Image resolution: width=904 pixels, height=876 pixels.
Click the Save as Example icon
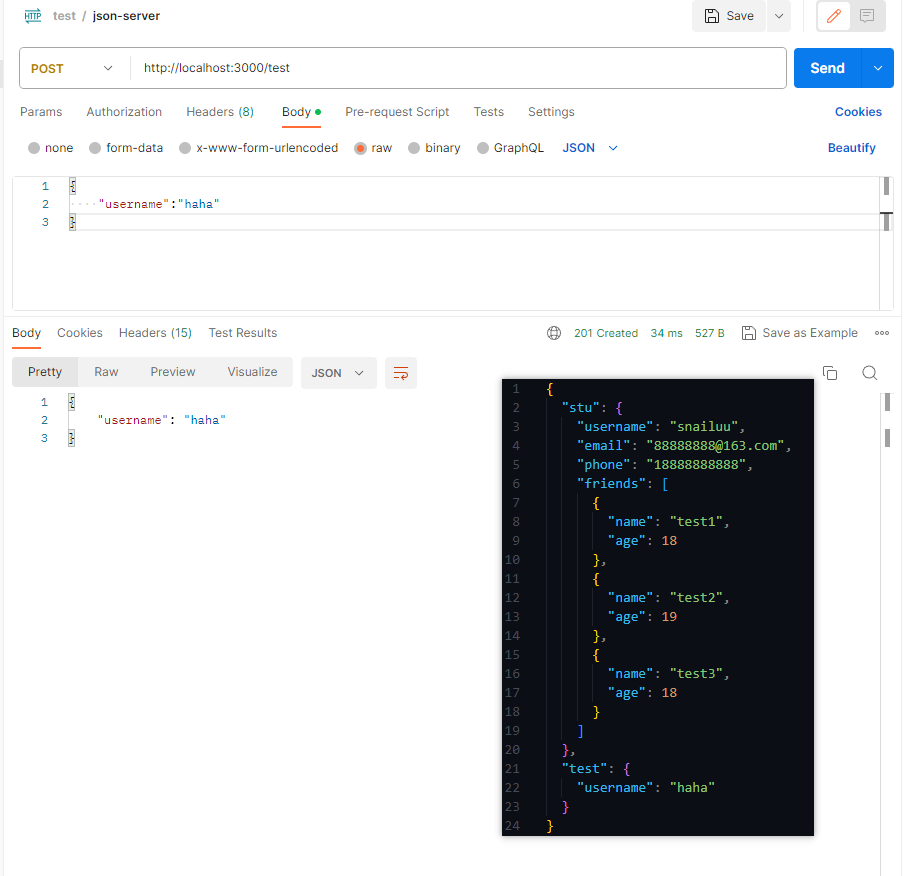[x=748, y=333]
